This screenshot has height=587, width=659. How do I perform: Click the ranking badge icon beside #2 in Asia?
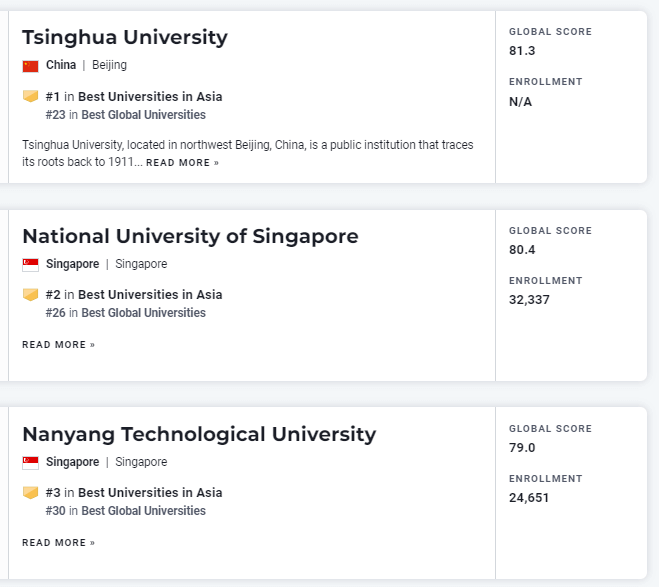(x=30, y=295)
